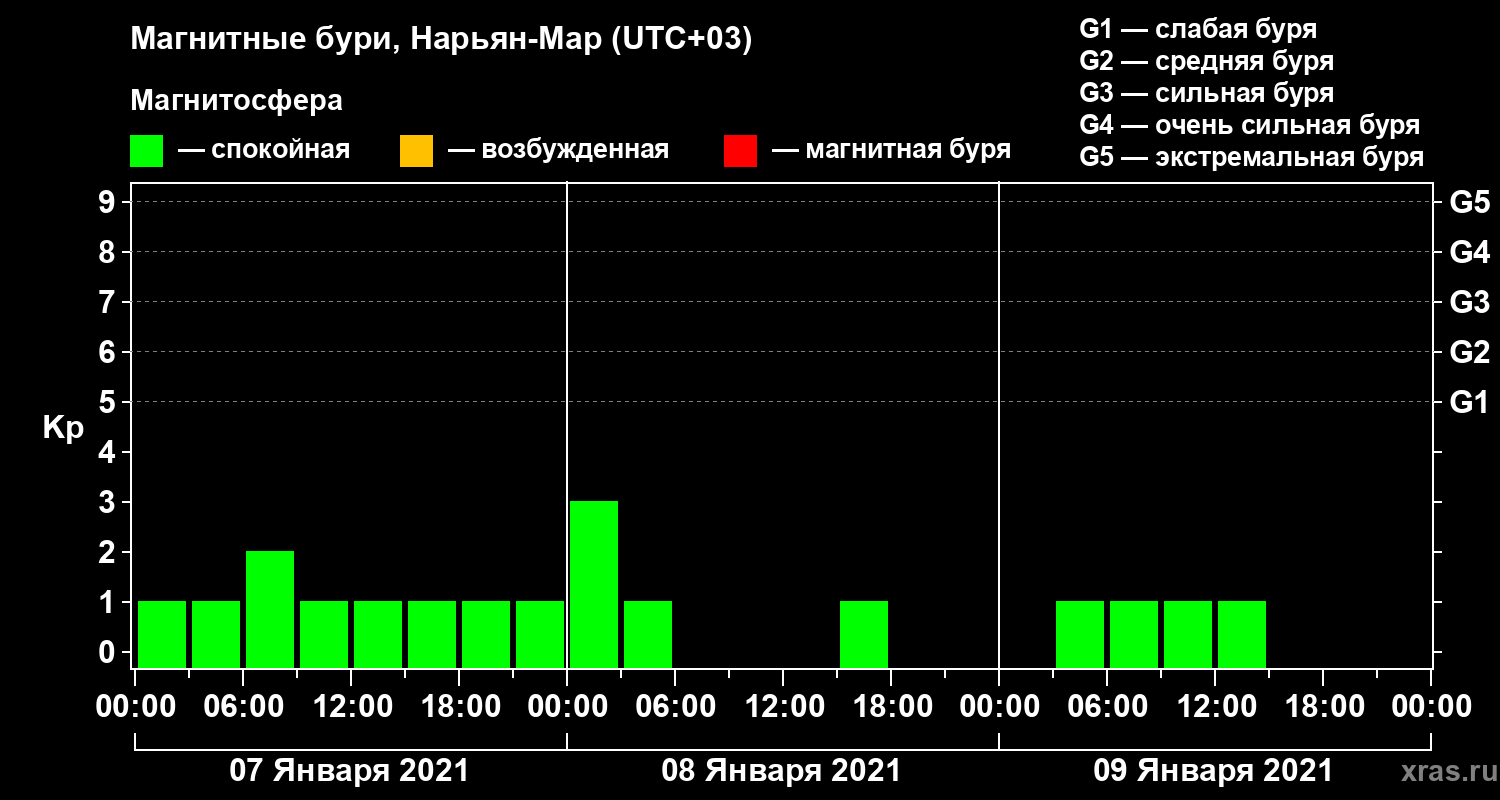This screenshot has height=800, width=1500.
Task: Click the Kp axis value 3
Action: click(x=109, y=502)
